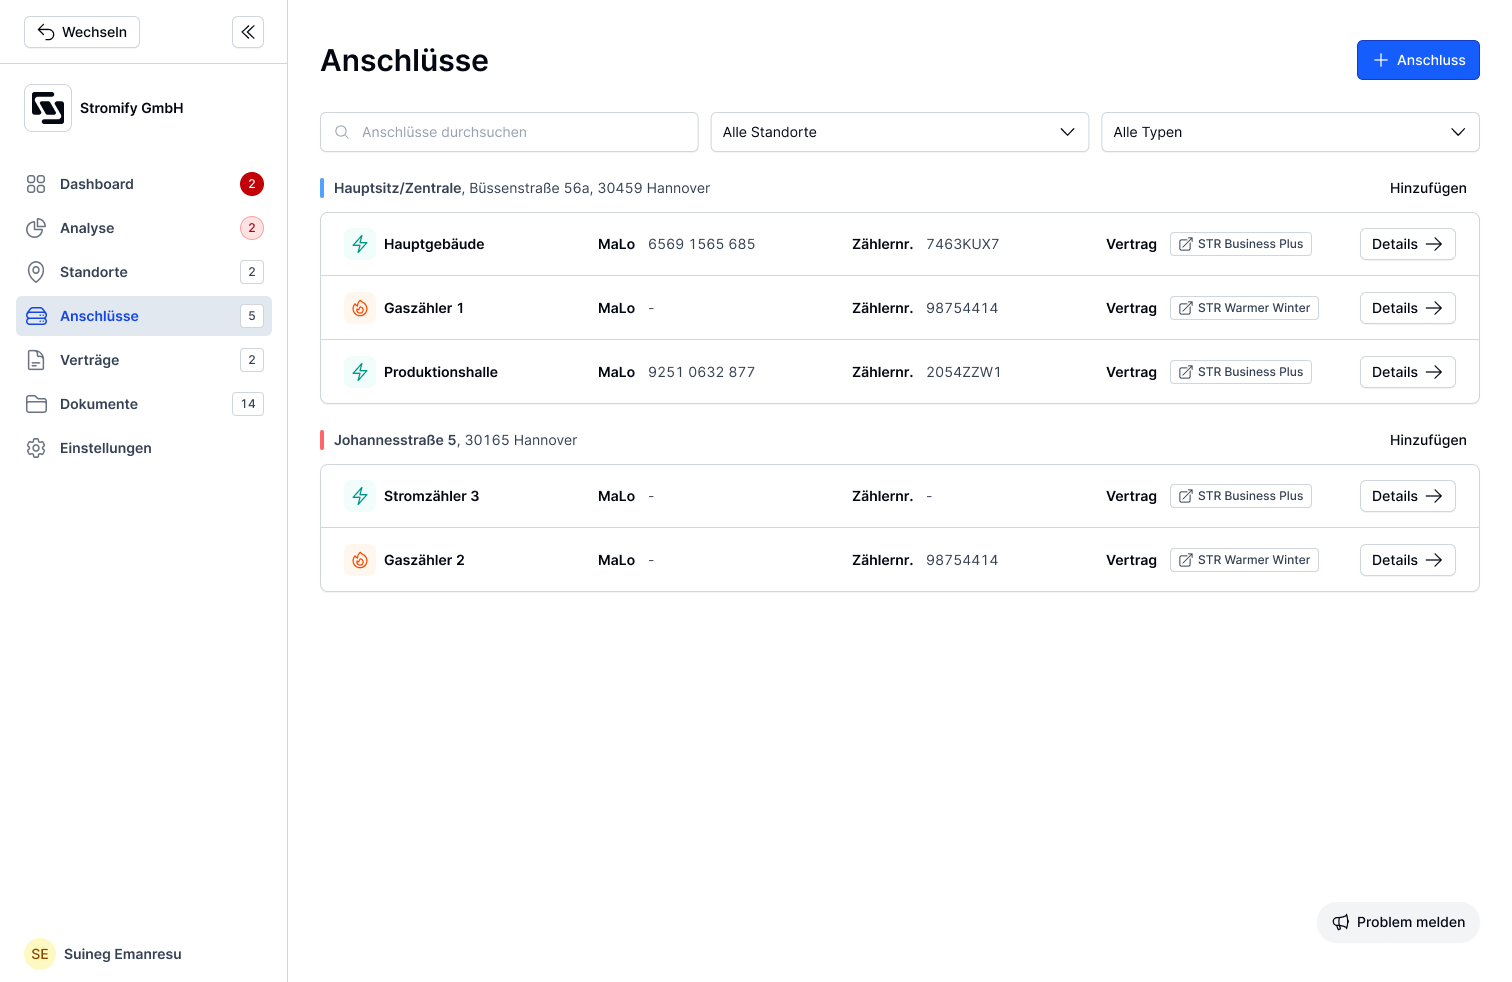Click user name Suineg Emanresu

(x=123, y=954)
